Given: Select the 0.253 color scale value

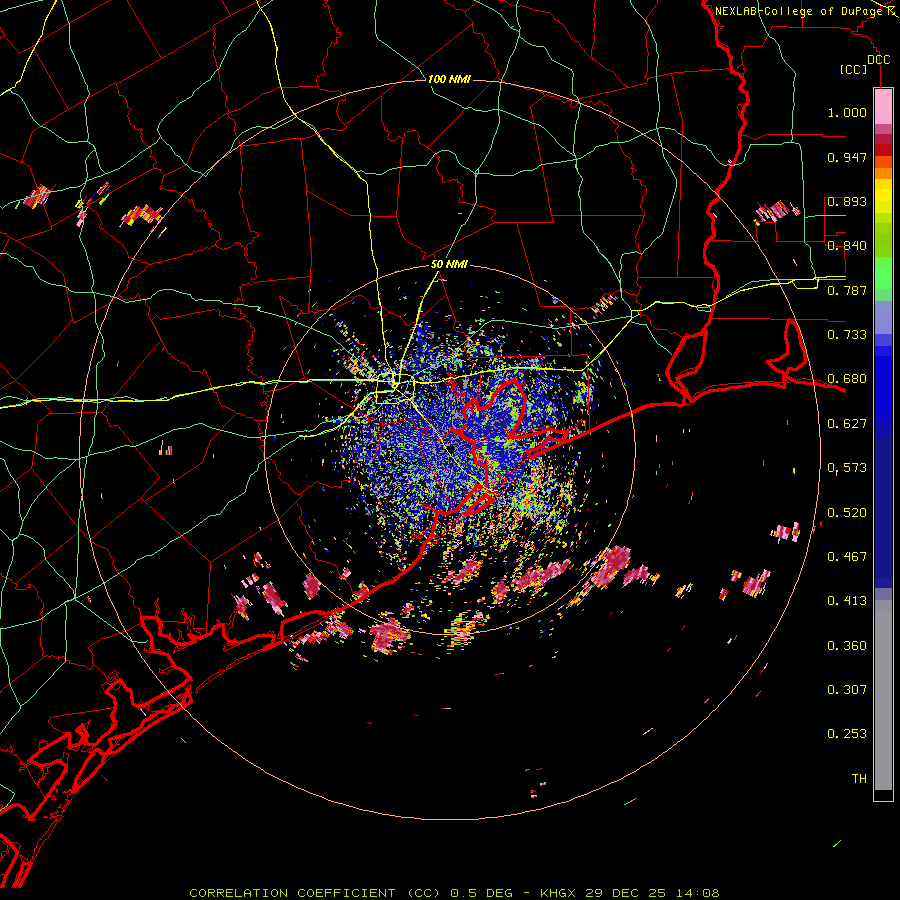Looking at the screenshot, I should [847, 734].
